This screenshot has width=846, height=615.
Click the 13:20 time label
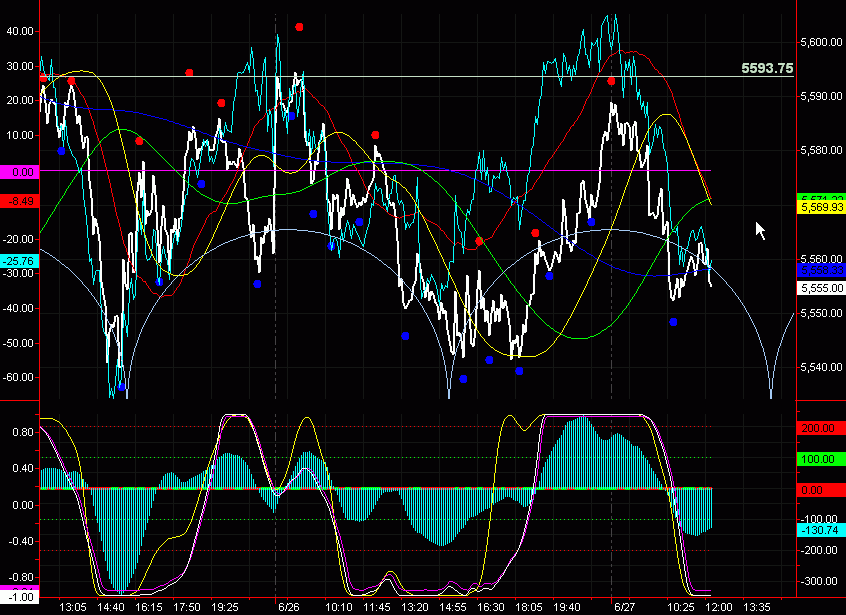tap(415, 607)
